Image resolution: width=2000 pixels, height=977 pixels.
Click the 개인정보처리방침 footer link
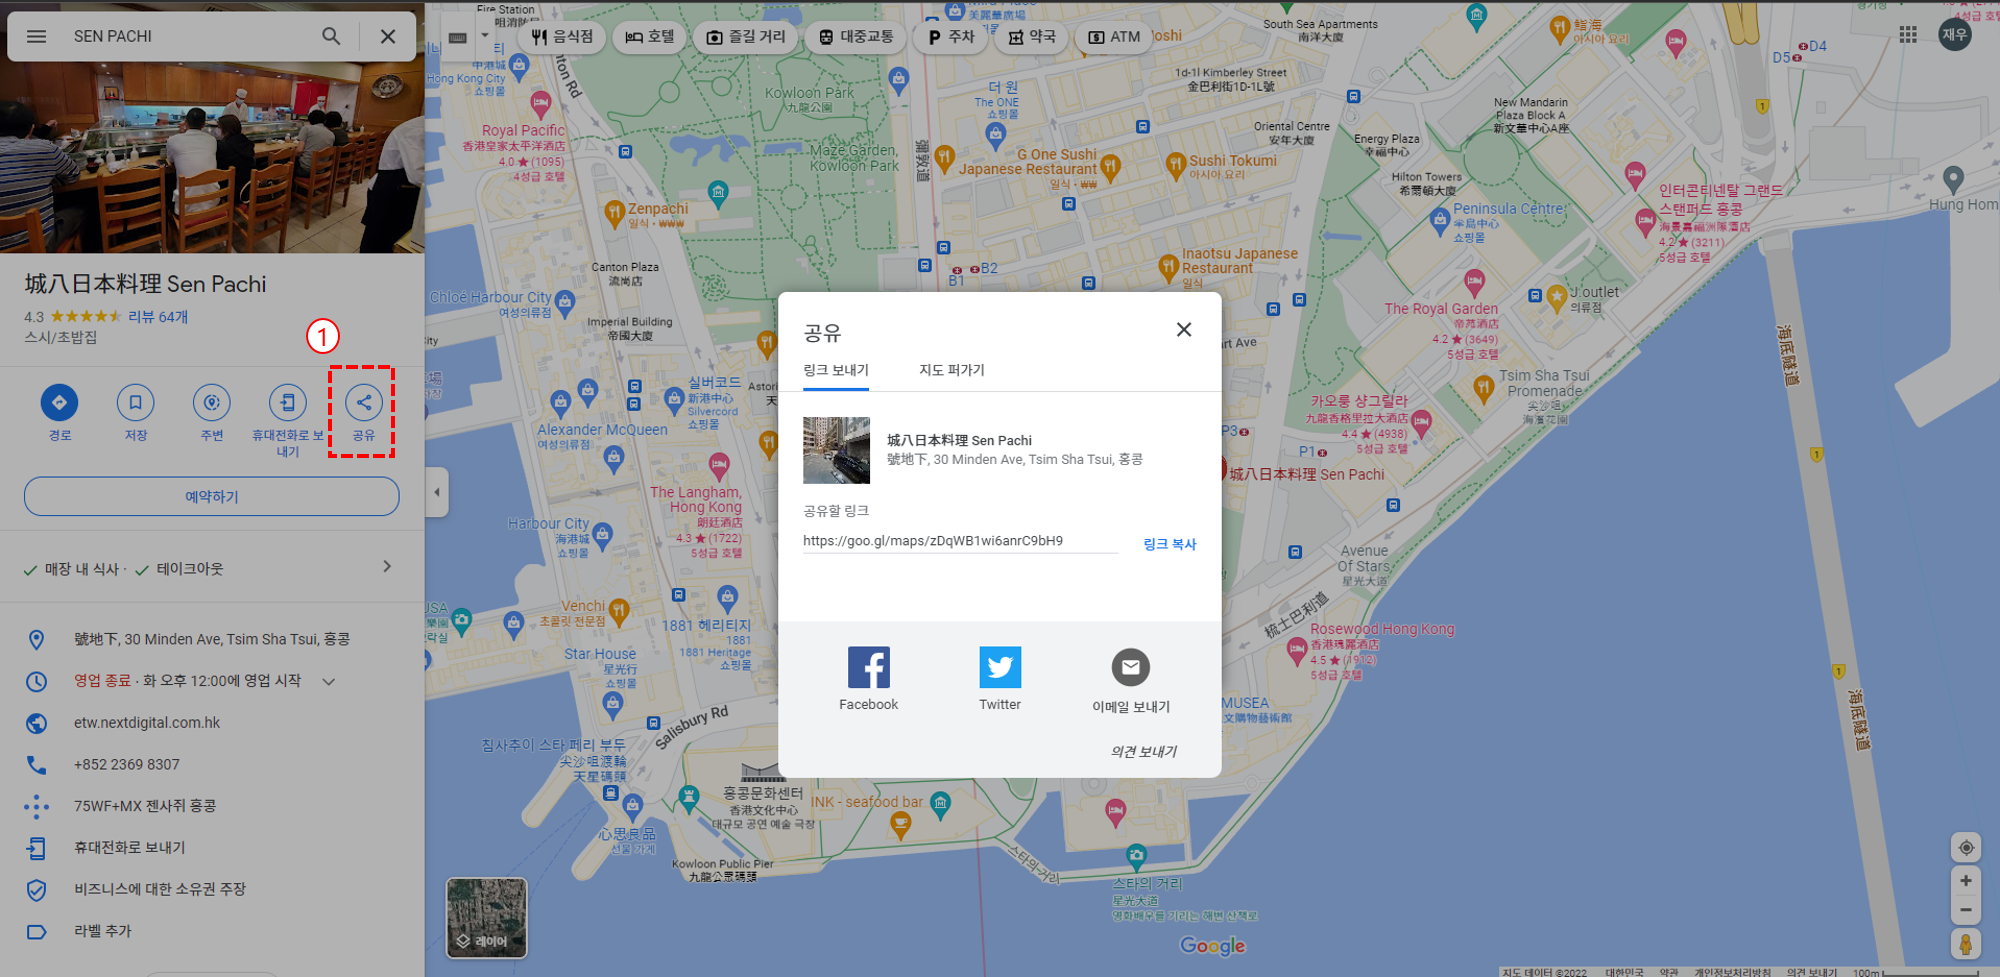click(x=1732, y=971)
